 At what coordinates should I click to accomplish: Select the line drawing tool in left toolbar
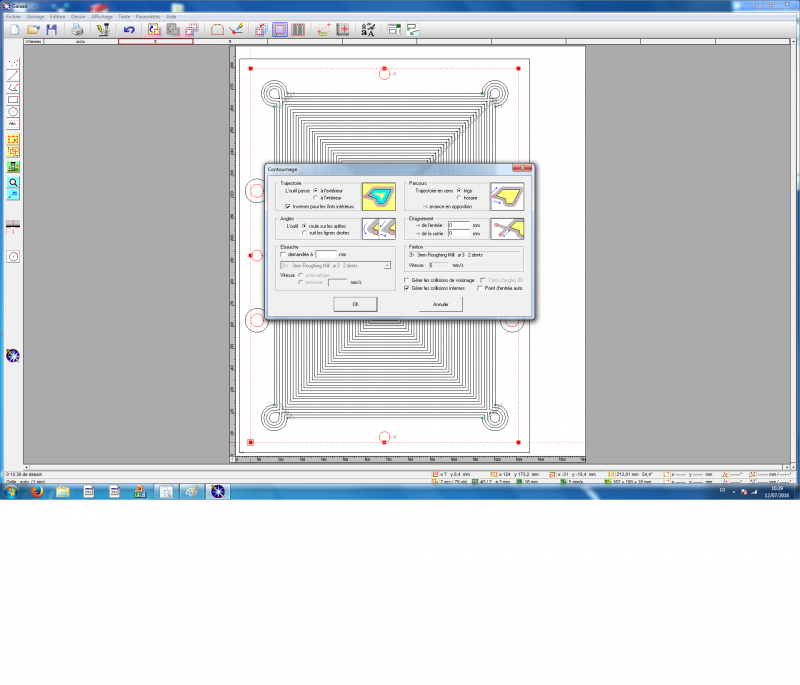click(13, 75)
